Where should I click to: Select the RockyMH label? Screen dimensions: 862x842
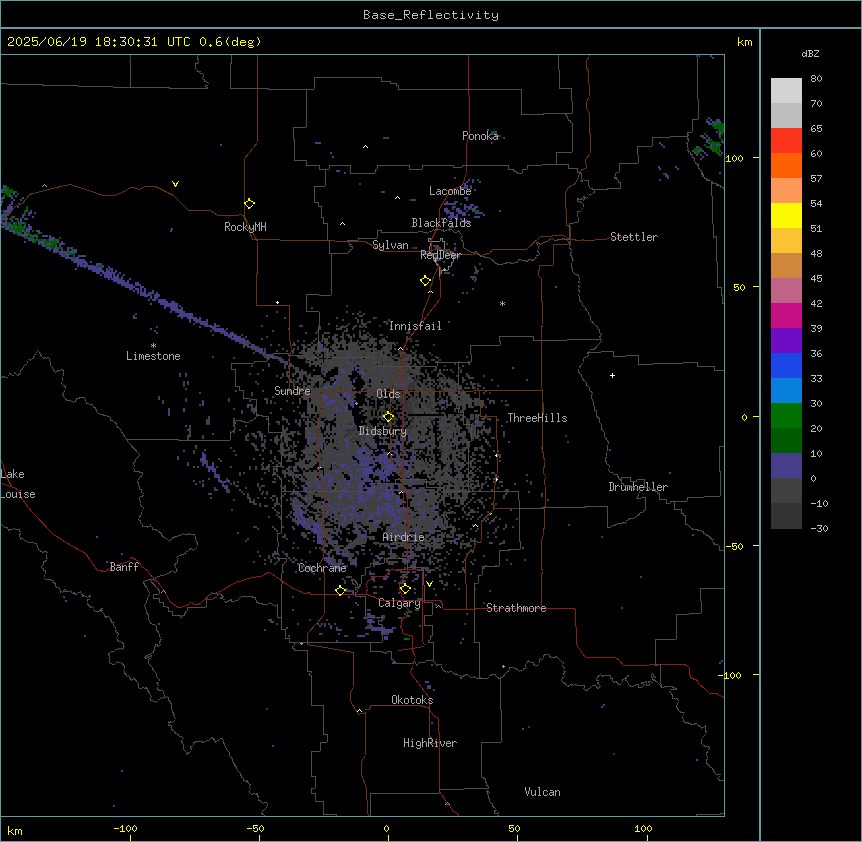click(245, 227)
